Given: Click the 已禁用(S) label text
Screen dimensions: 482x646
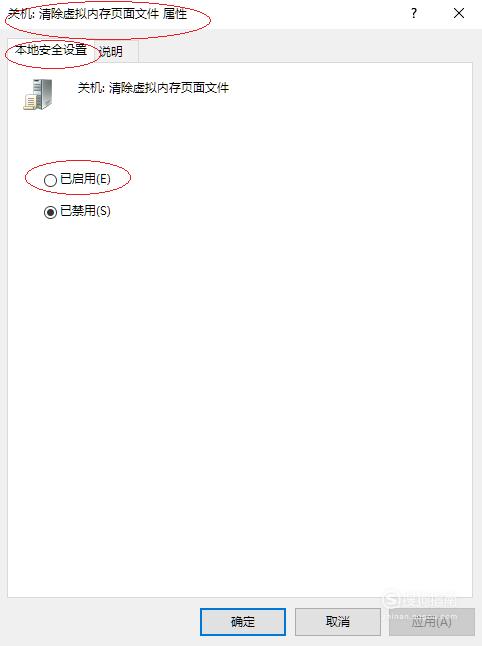Looking at the screenshot, I should (x=85, y=211).
